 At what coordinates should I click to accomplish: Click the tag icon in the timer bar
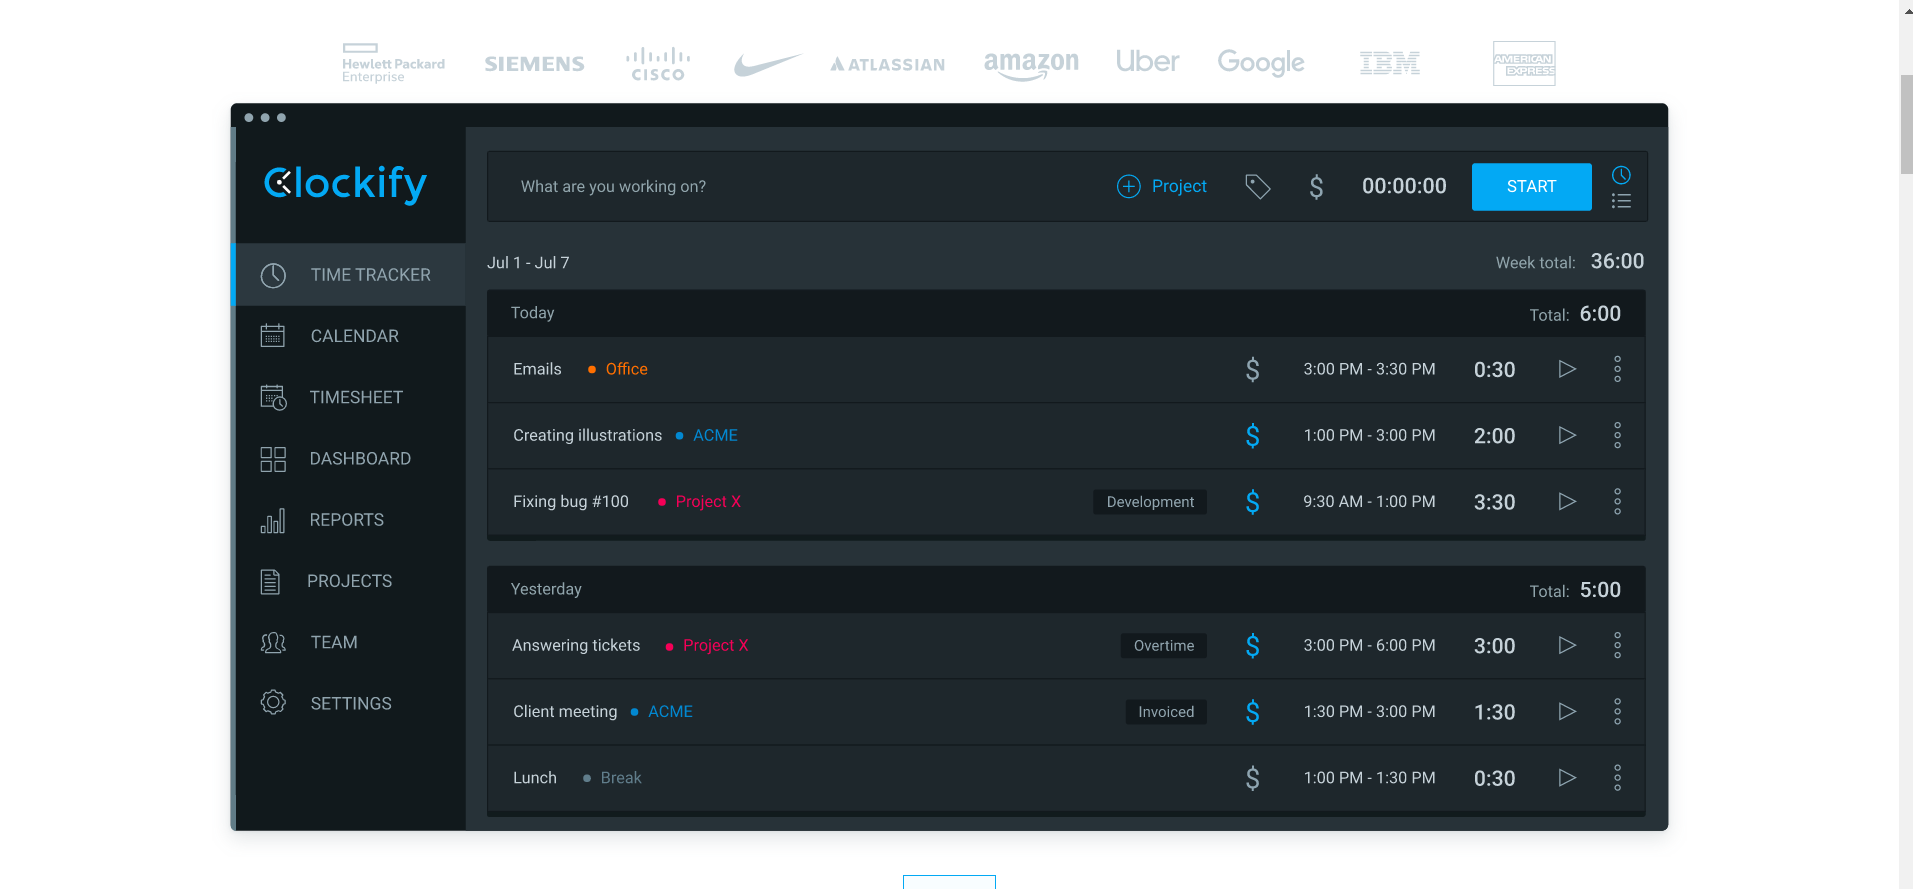(1257, 186)
